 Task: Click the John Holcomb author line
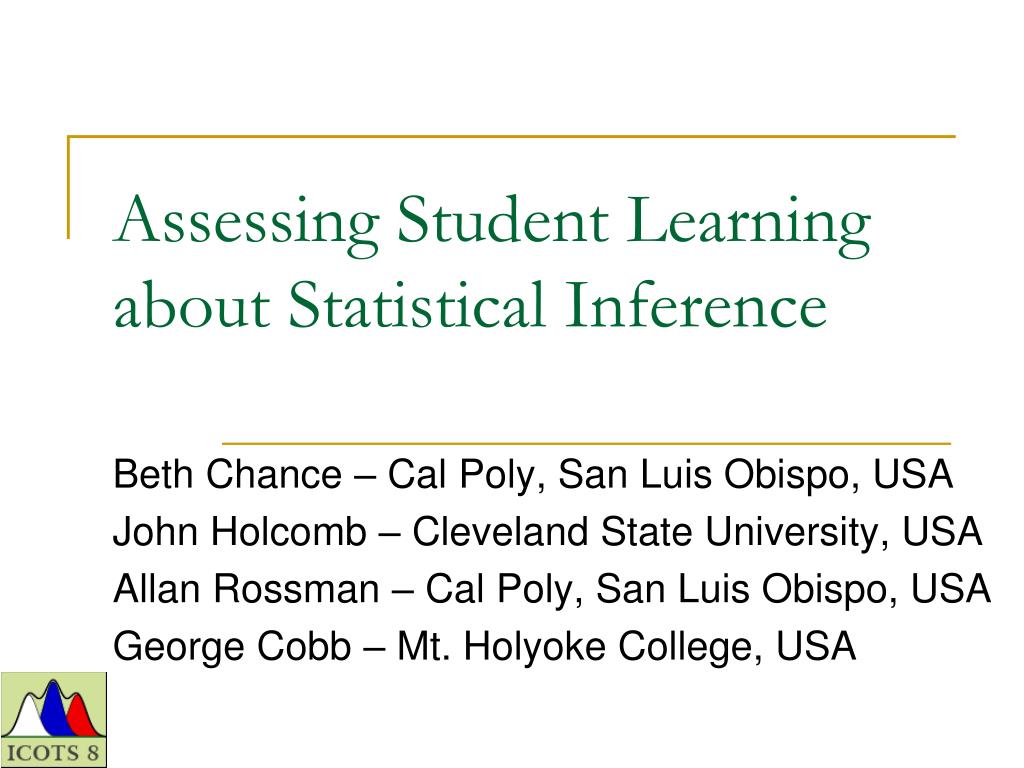(x=548, y=533)
